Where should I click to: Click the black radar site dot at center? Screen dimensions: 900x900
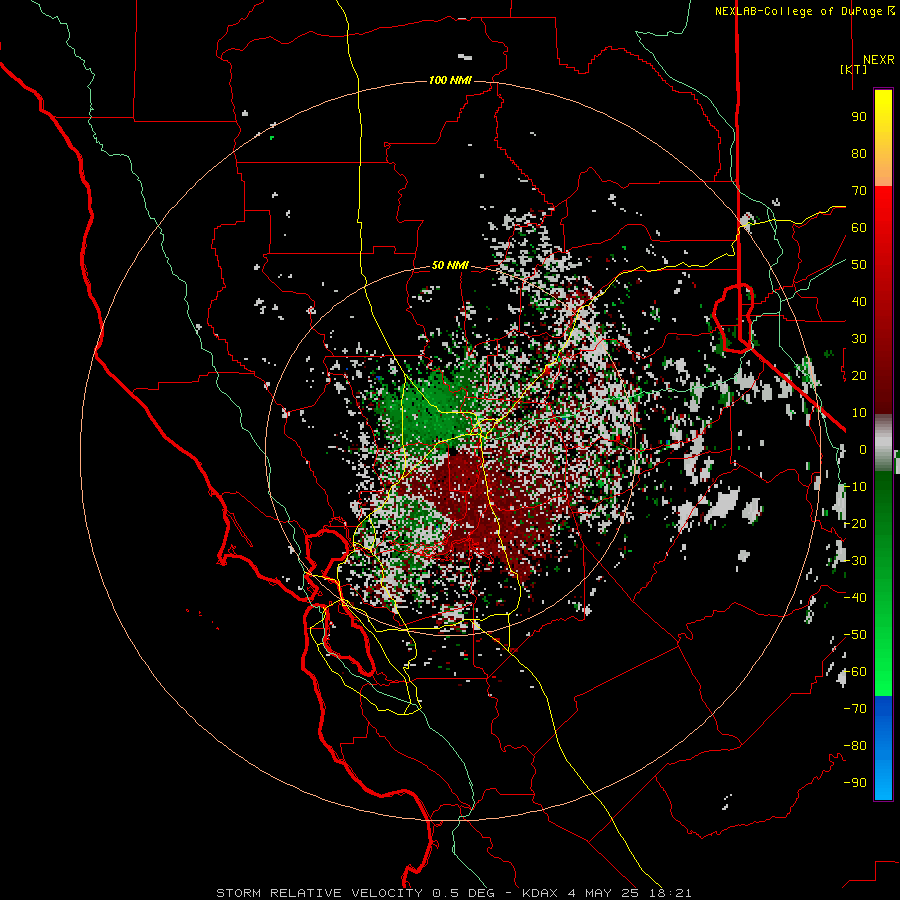(x=452, y=451)
